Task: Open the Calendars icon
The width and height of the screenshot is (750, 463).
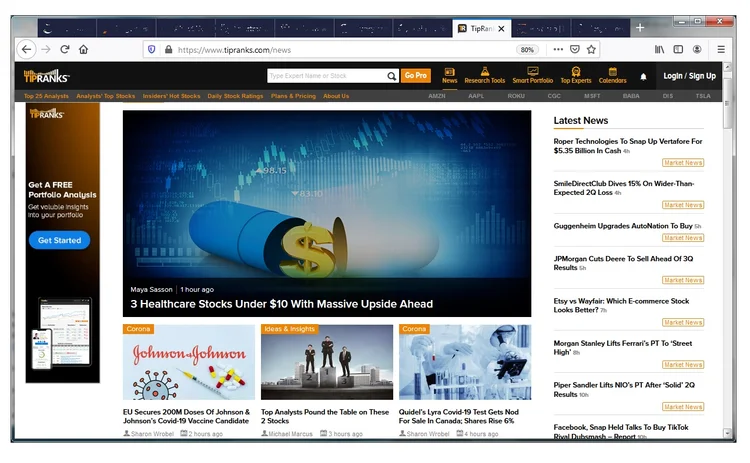Action: point(612,76)
